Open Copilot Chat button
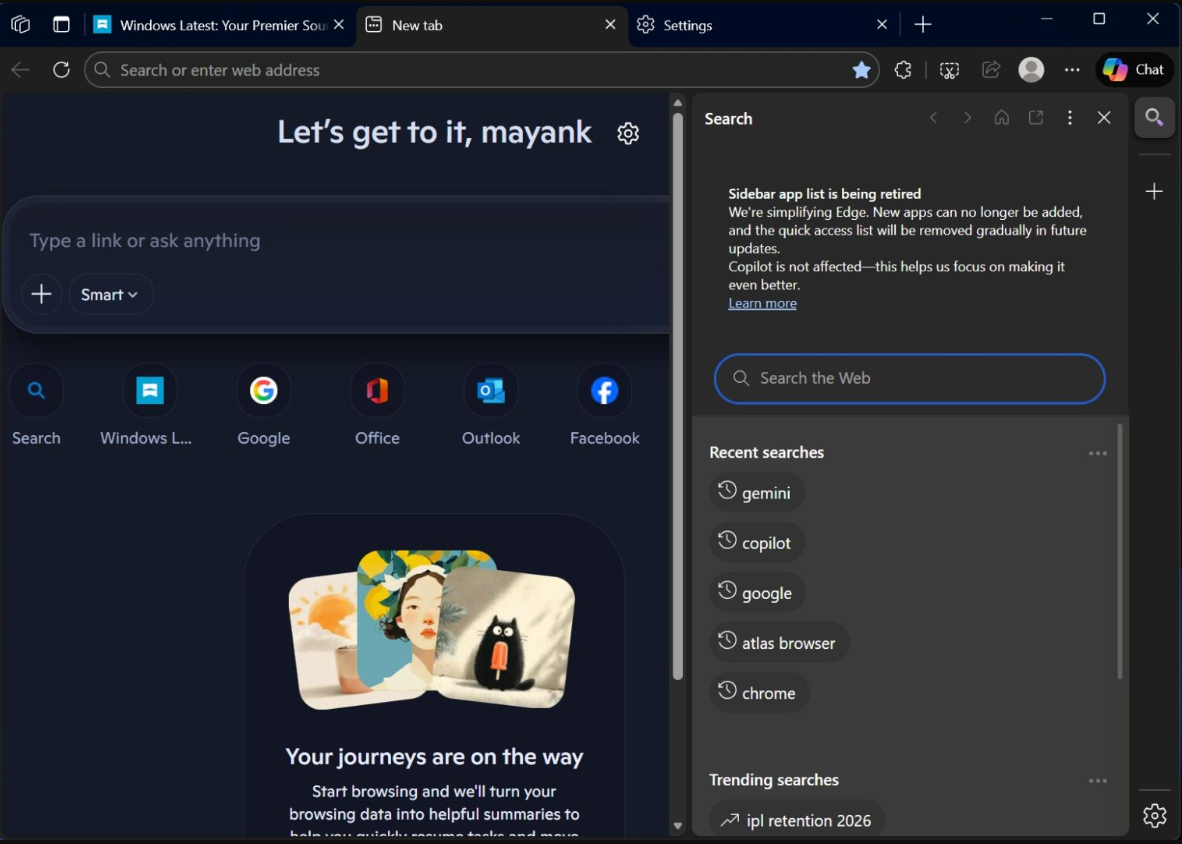This screenshot has width=1182, height=844. coord(1135,70)
